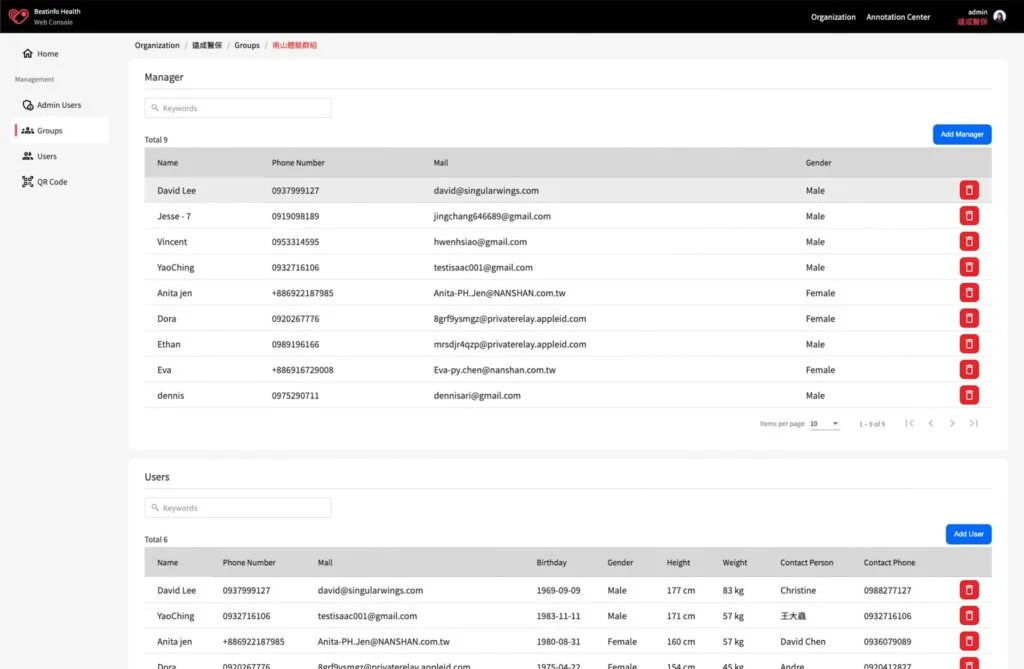Select contact person Christine

coord(797,590)
